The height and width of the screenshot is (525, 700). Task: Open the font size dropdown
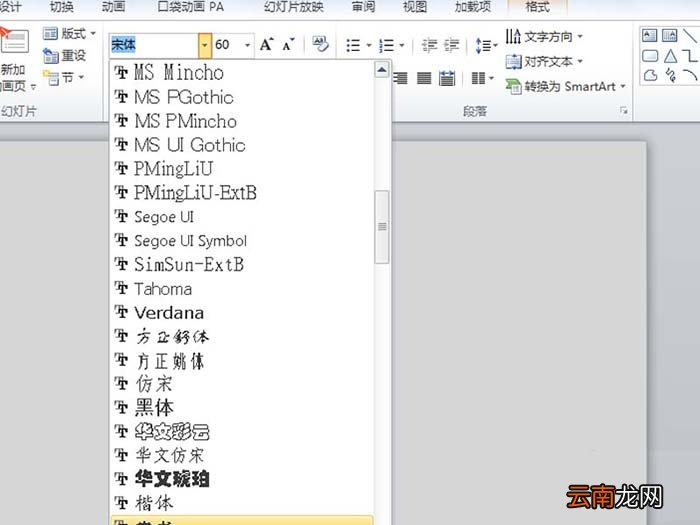[247, 45]
